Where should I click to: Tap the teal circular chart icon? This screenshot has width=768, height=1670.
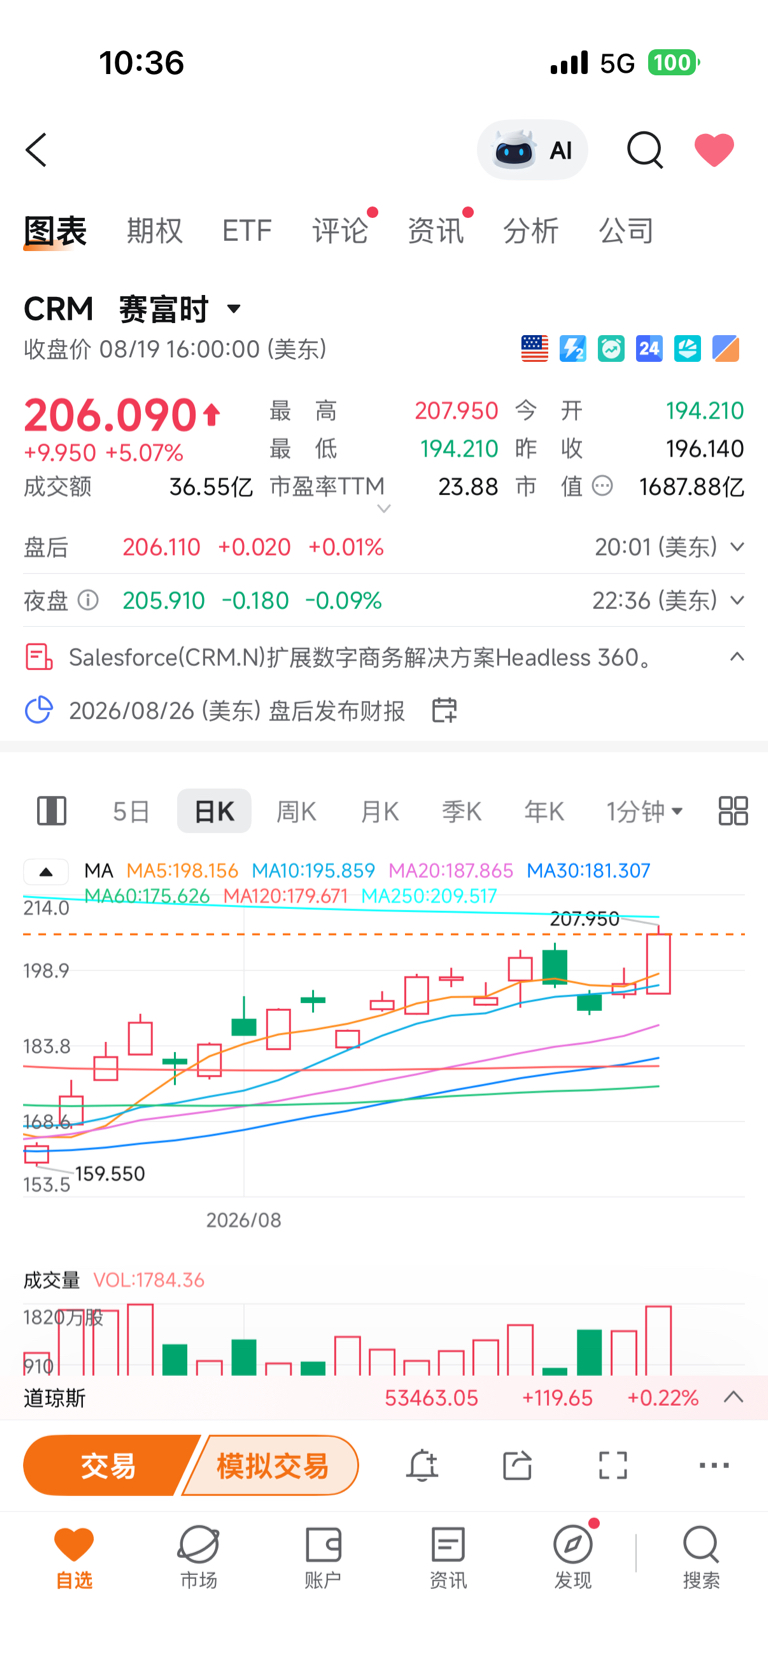611,348
